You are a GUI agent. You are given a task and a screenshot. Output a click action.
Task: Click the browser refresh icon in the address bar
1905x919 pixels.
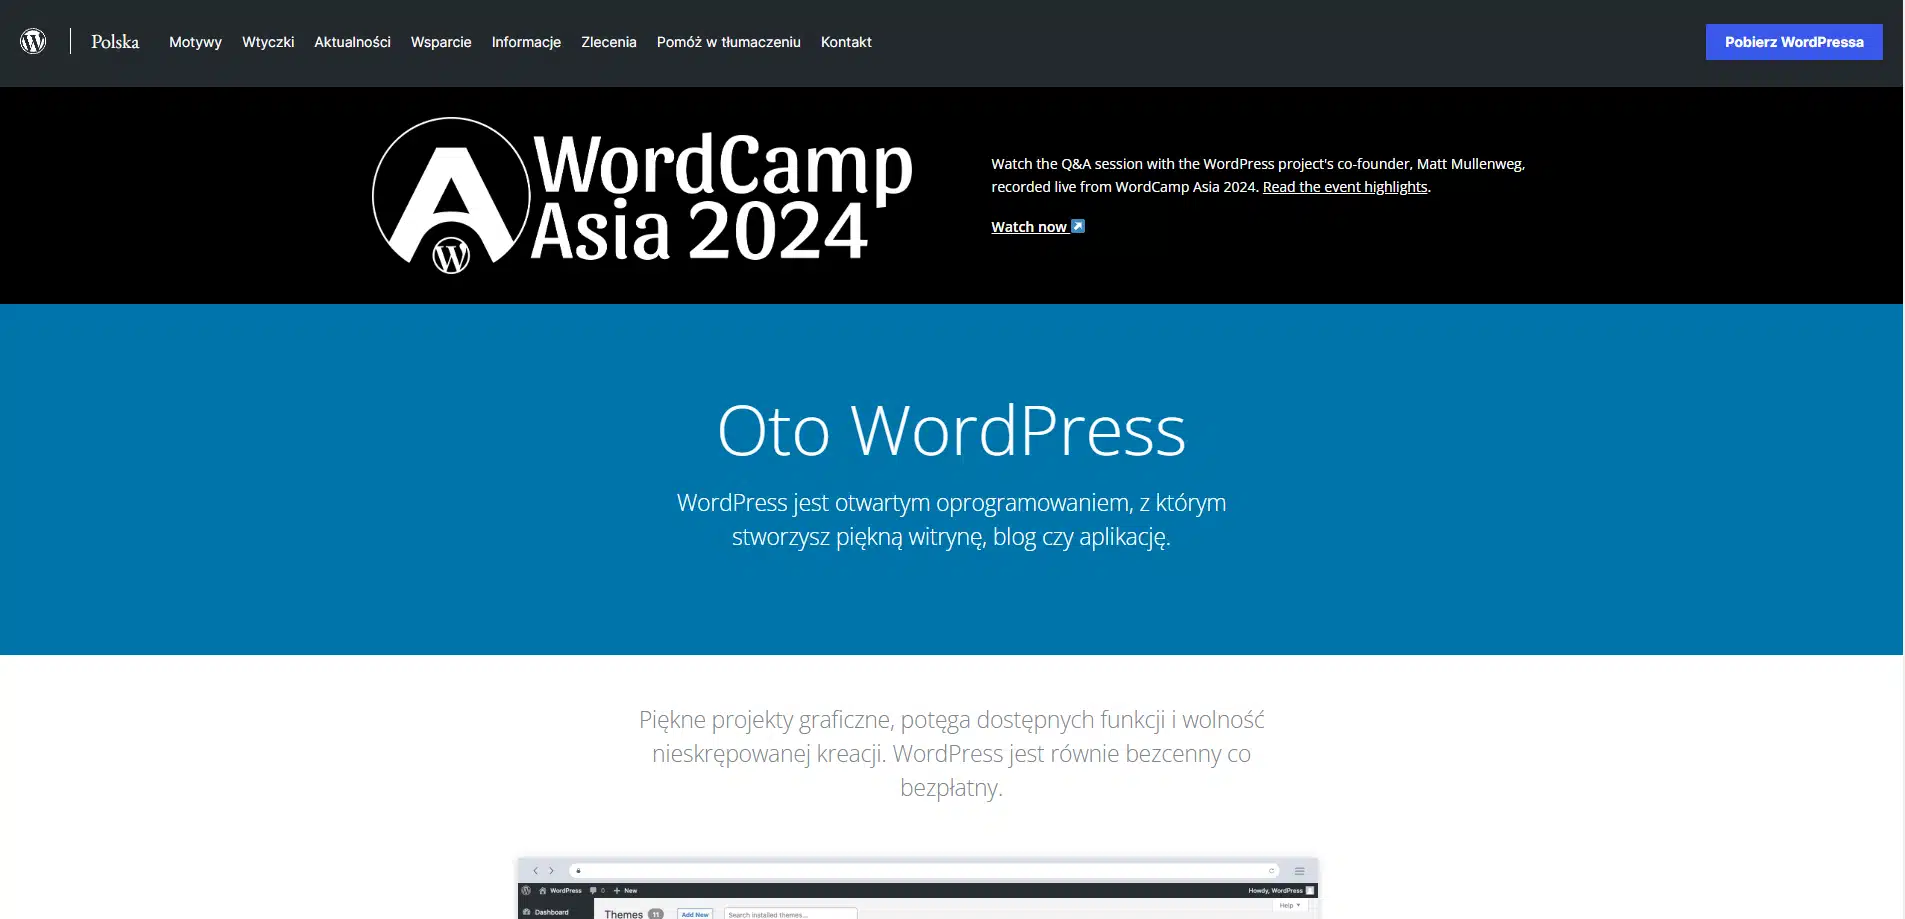(1272, 871)
